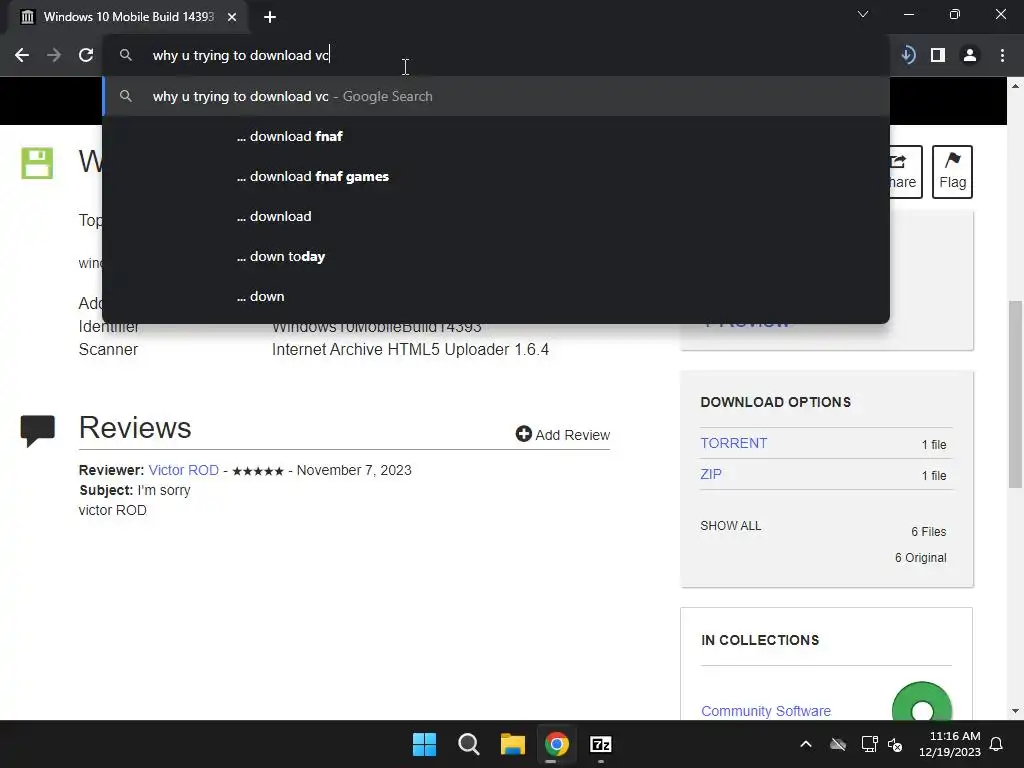Click in the address bar text
This screenshot has height=768, width=1024.
point(240,56)
